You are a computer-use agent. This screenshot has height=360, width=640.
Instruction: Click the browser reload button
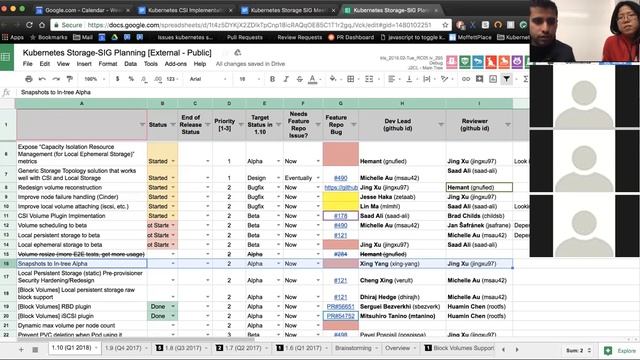[x=29, y=25]
